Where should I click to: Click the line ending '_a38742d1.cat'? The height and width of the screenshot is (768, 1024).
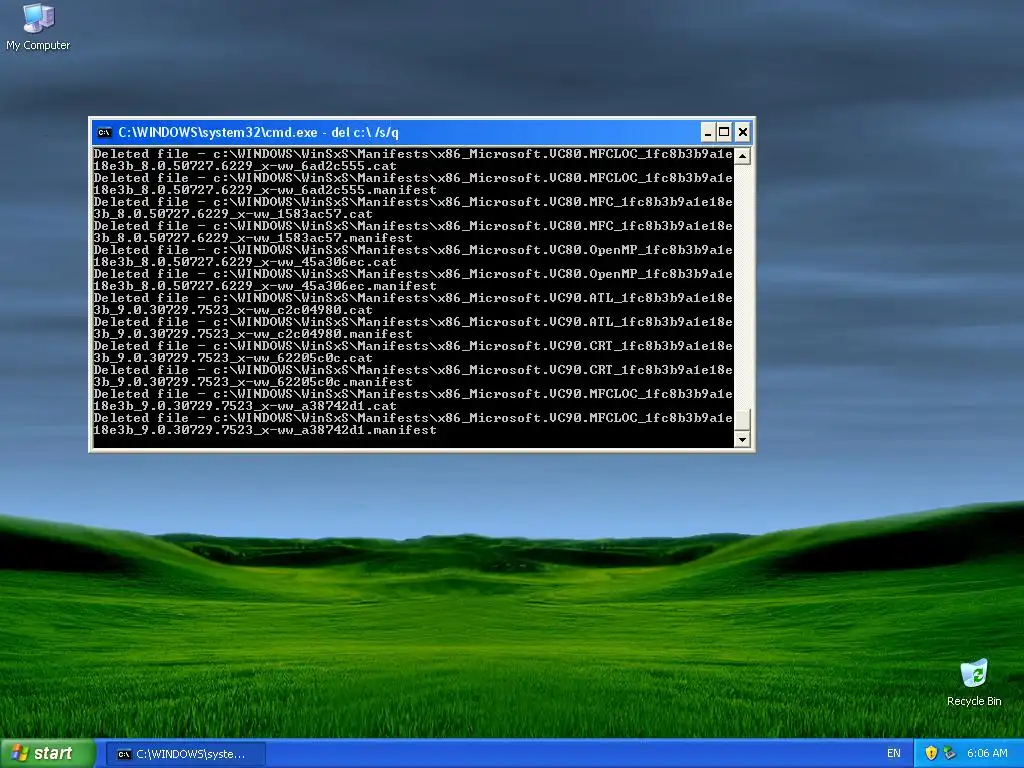[245, 406]
